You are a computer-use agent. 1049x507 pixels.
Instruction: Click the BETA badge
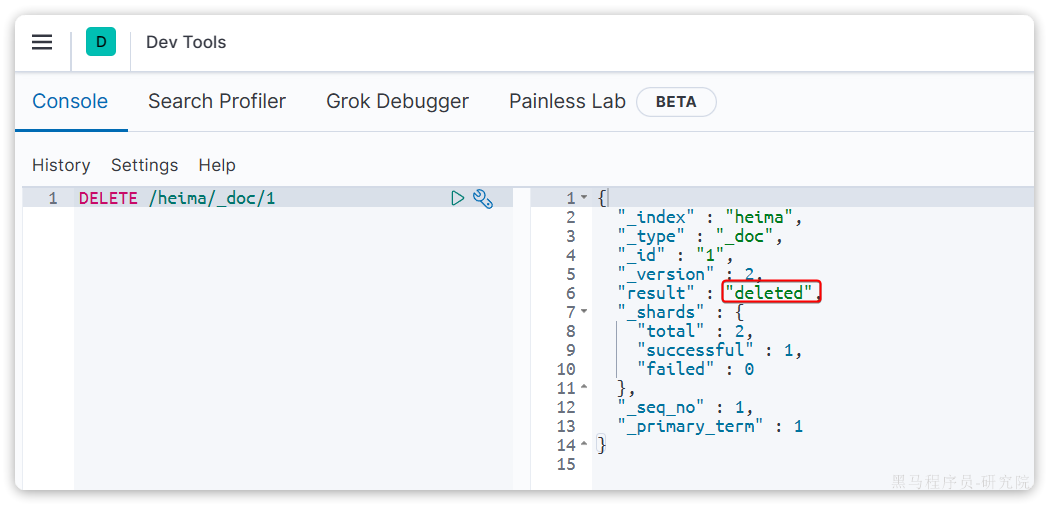[x=676, y=102]
